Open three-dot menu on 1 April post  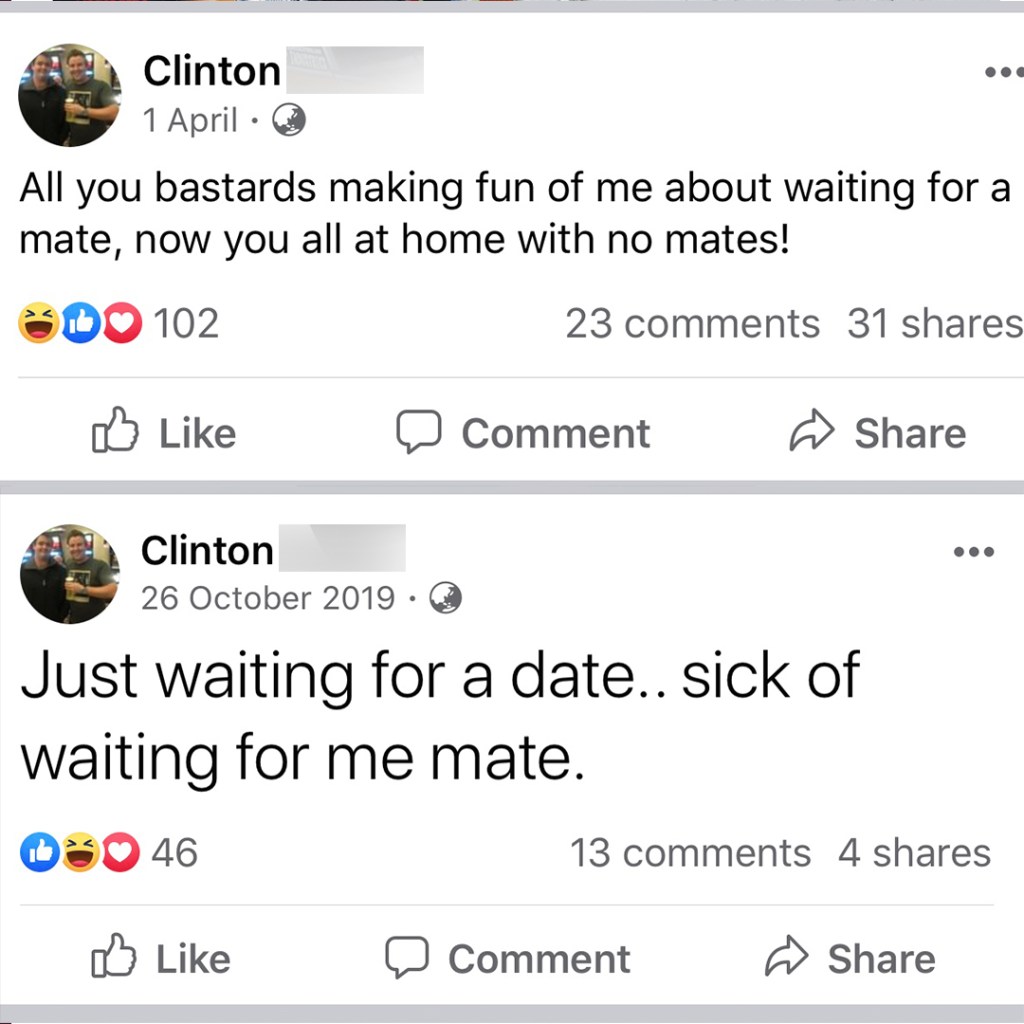point(1004,72)
